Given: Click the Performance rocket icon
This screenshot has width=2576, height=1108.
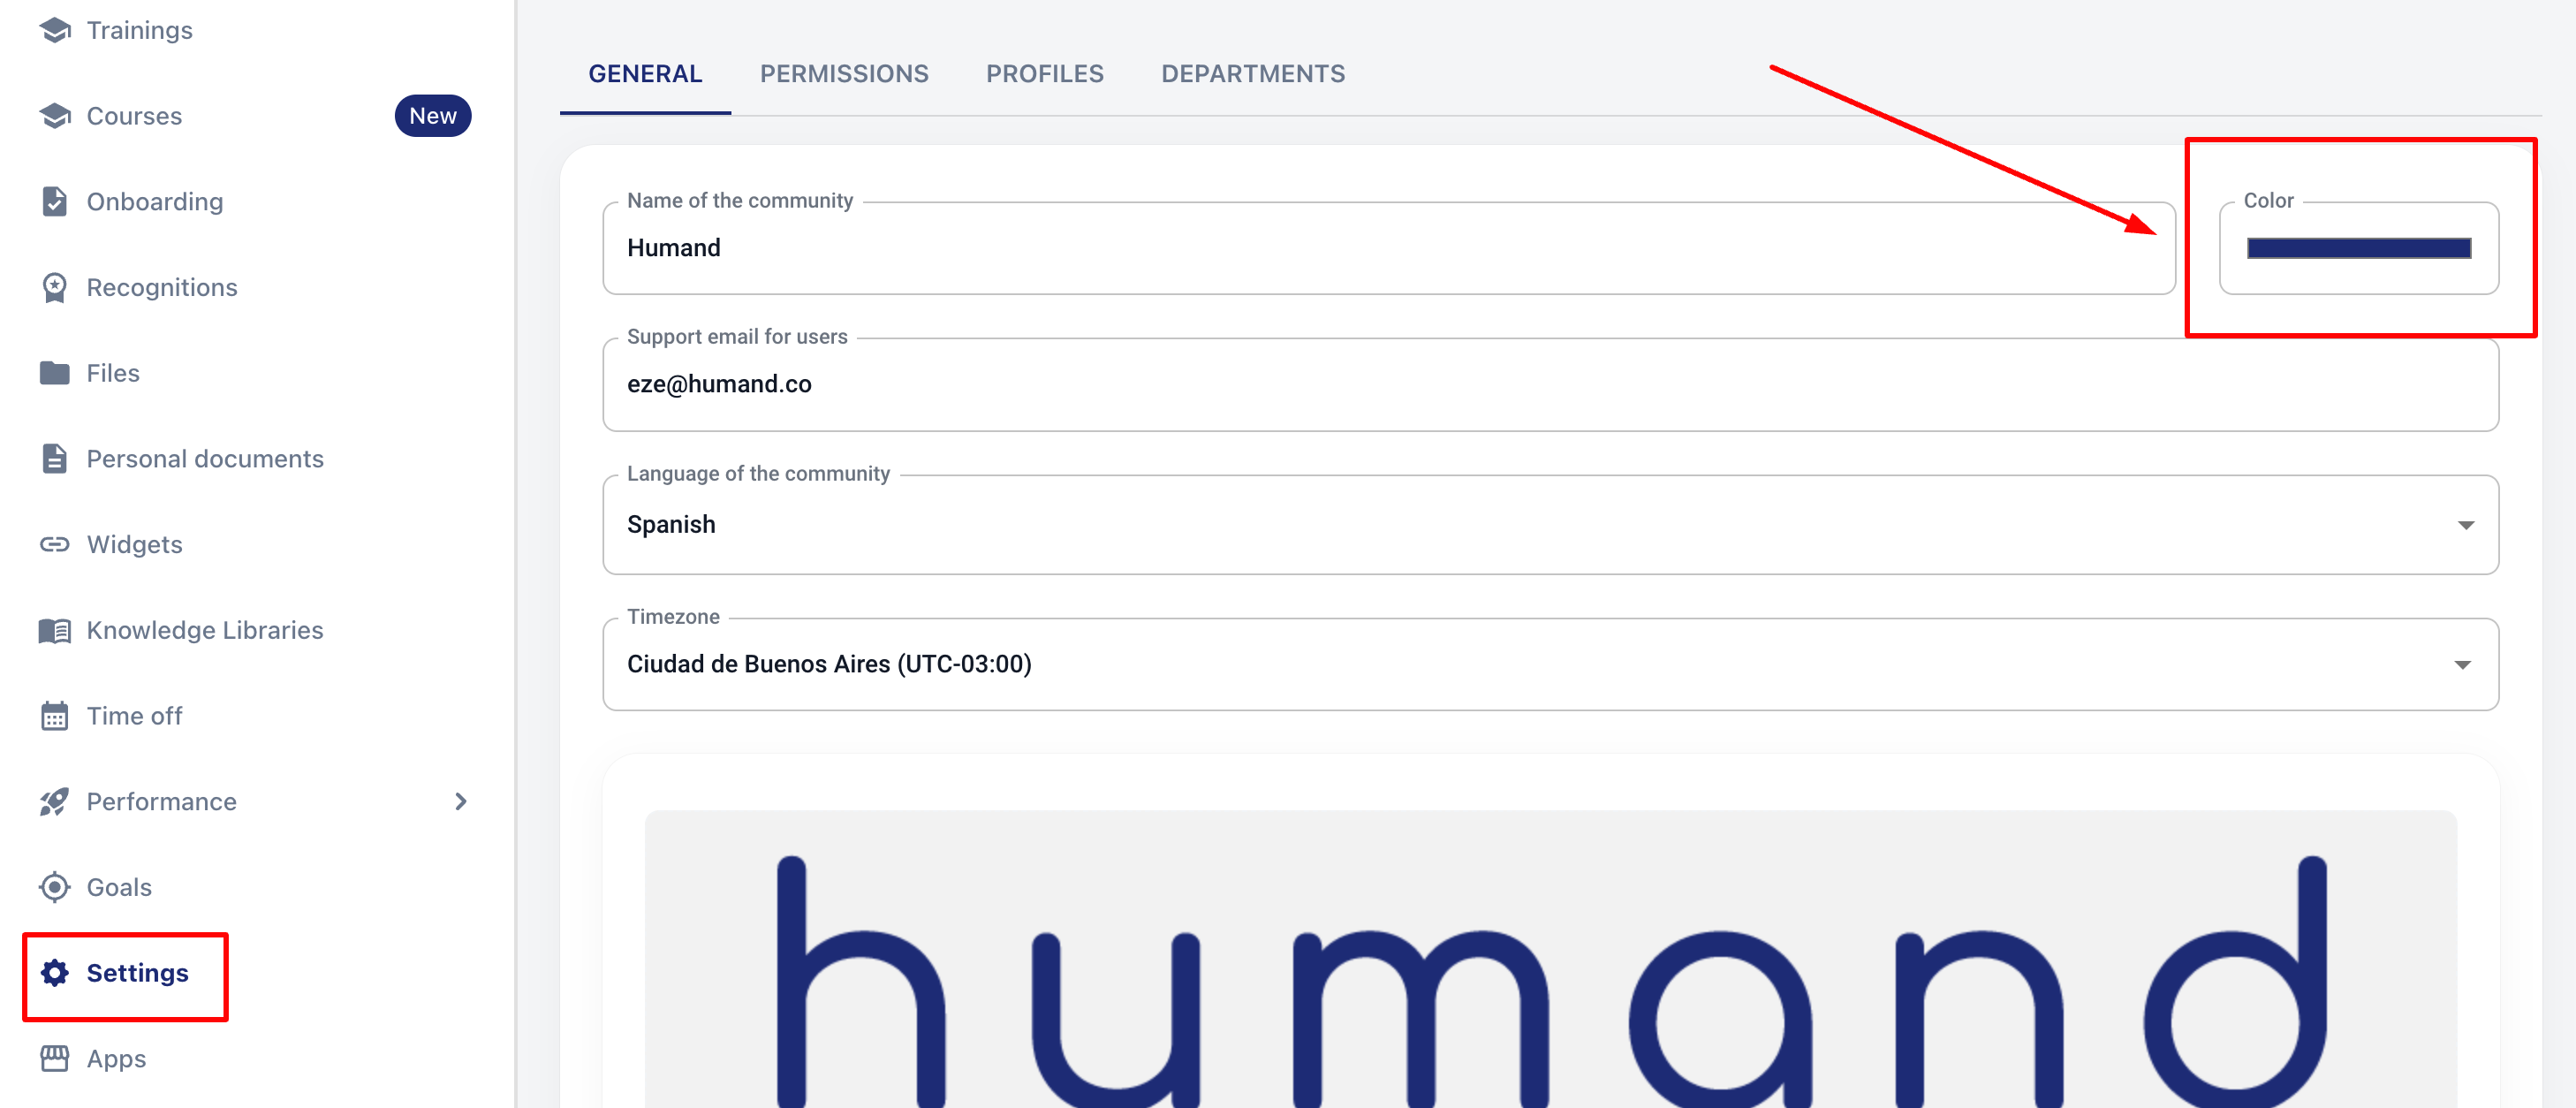Looking at the screenshot, I should 54,802.
